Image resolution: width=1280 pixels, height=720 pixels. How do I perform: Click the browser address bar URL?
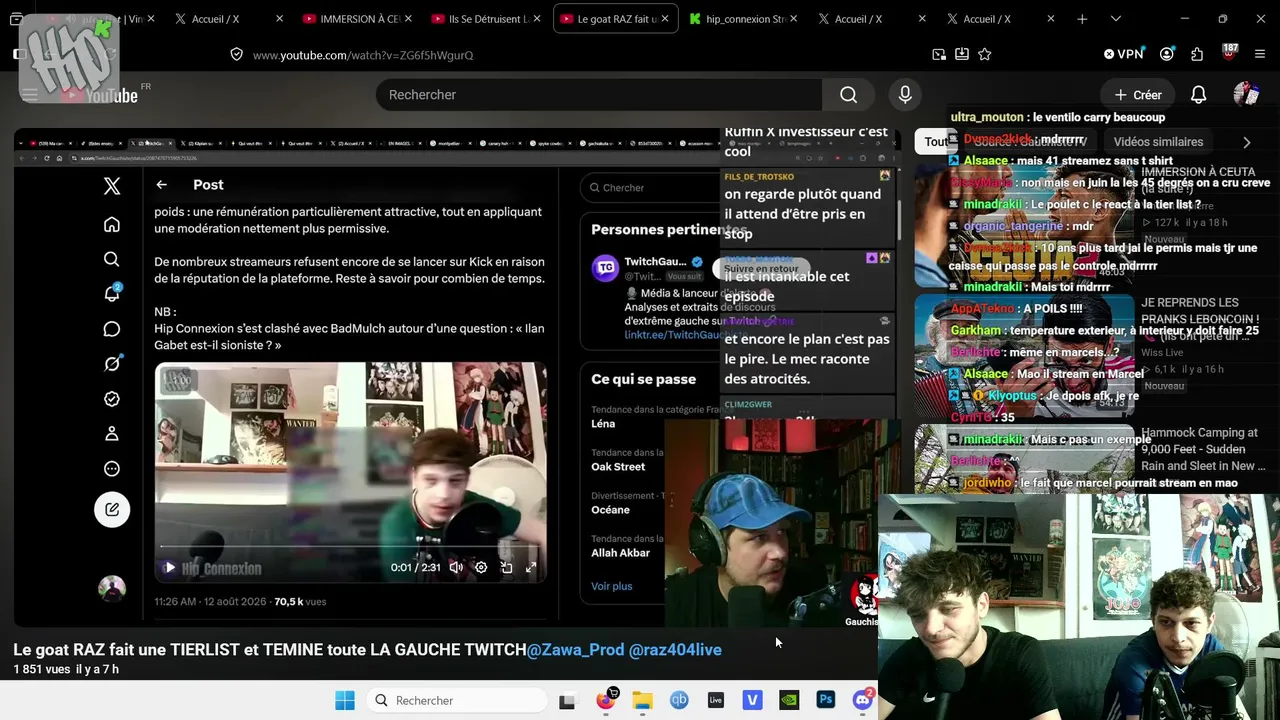(363, 55)
